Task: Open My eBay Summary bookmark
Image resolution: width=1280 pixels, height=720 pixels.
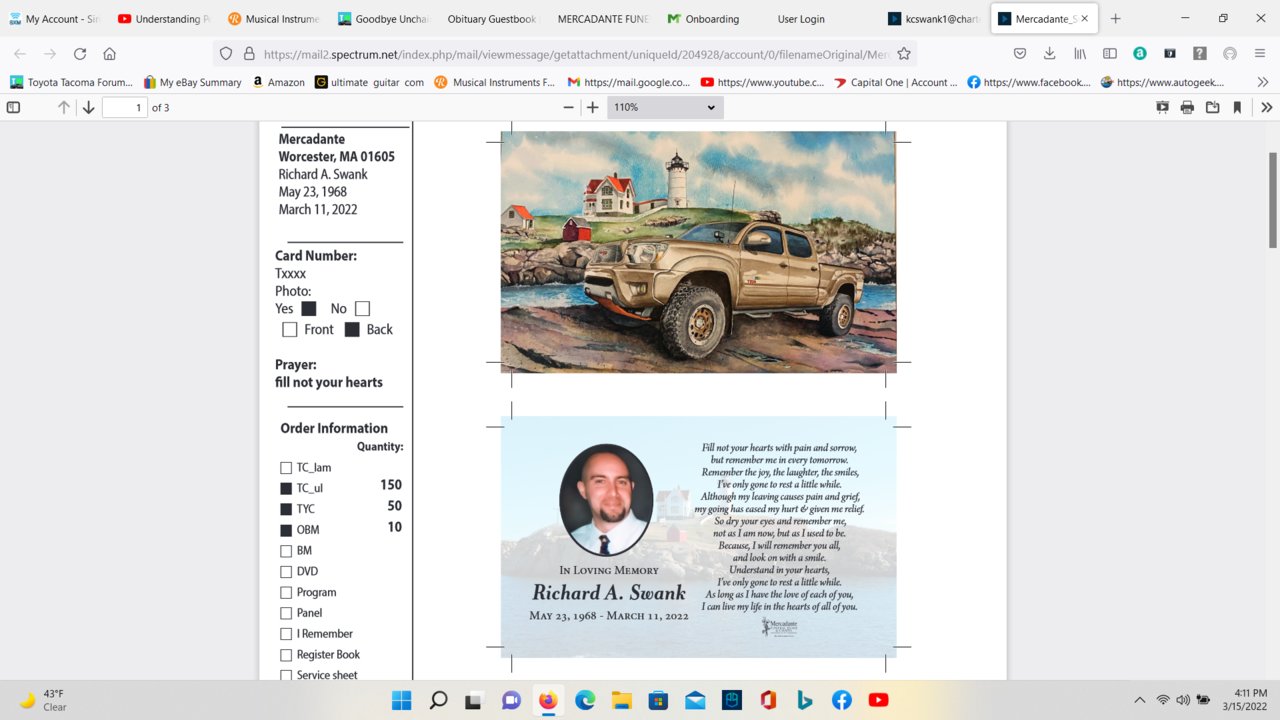Action: (193, 82)
